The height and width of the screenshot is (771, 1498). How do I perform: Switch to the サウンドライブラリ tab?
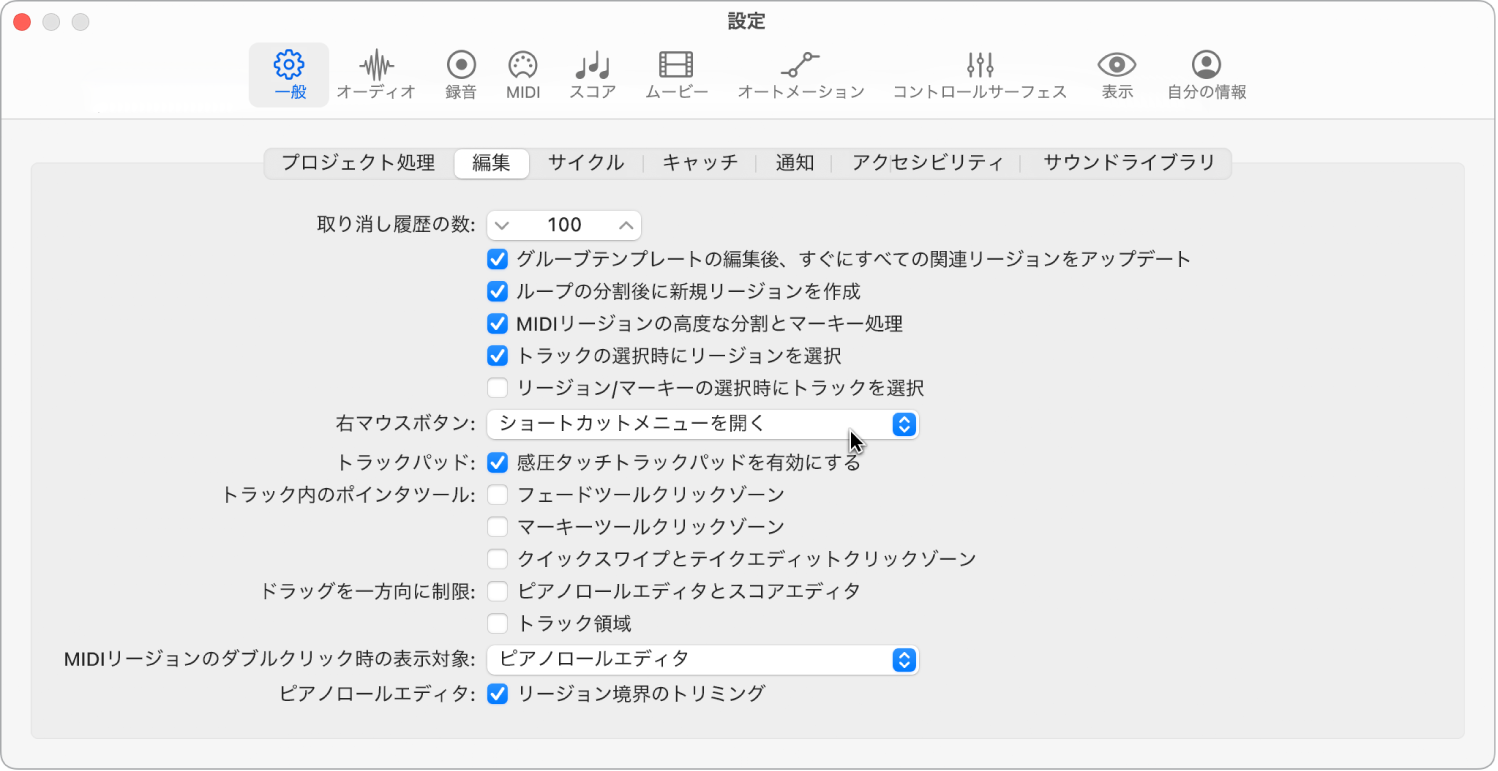(1133, 162)
